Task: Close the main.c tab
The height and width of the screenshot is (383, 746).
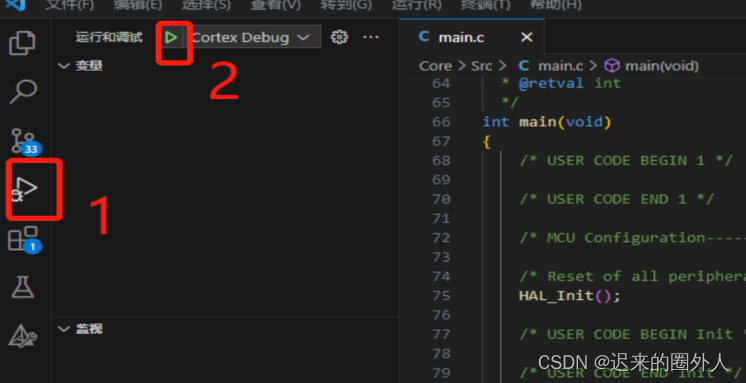Action: pos(527,37)
